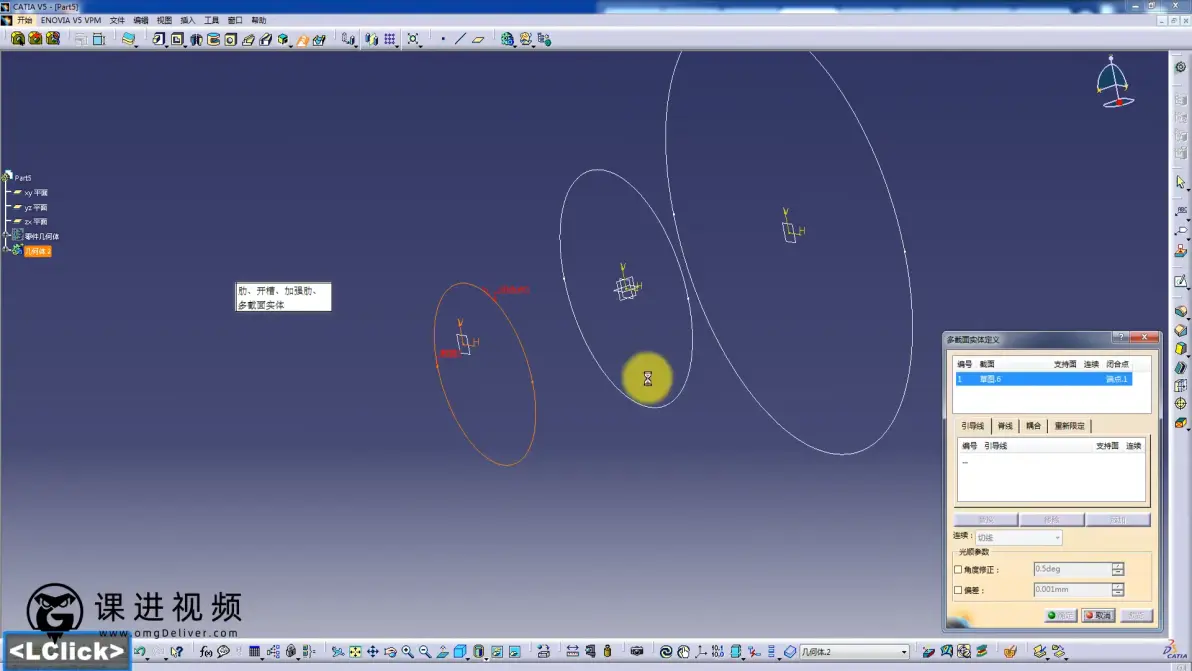Viewport: 1192px width, 671px height.
Task: Switch to the 重新限定 tab
Action: coord(1070,426)
